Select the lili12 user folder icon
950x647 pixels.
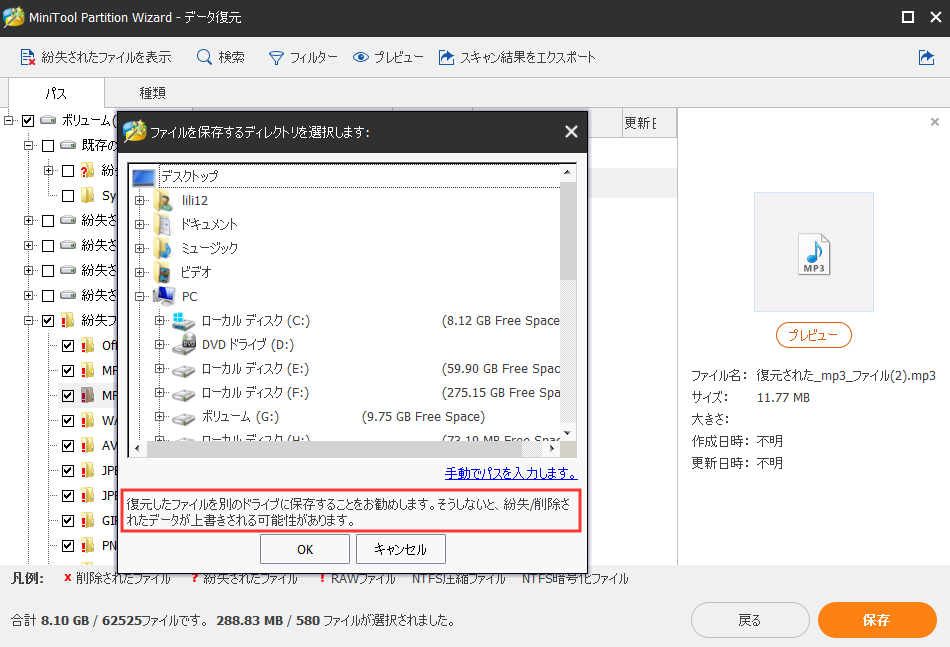tap(164, 201)
